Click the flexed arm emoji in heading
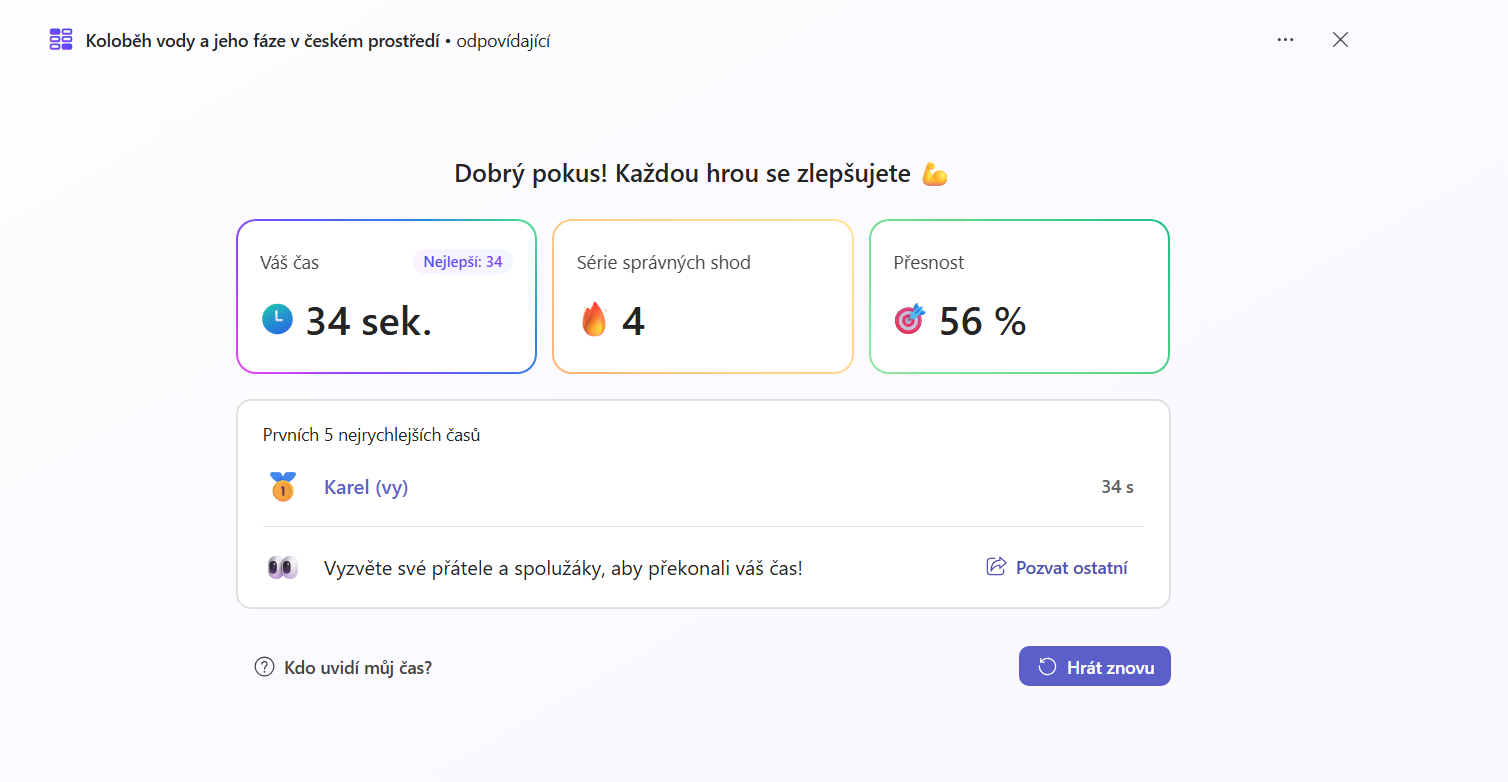The width and height of the screenshot is (1508, 782). (934, 174)
